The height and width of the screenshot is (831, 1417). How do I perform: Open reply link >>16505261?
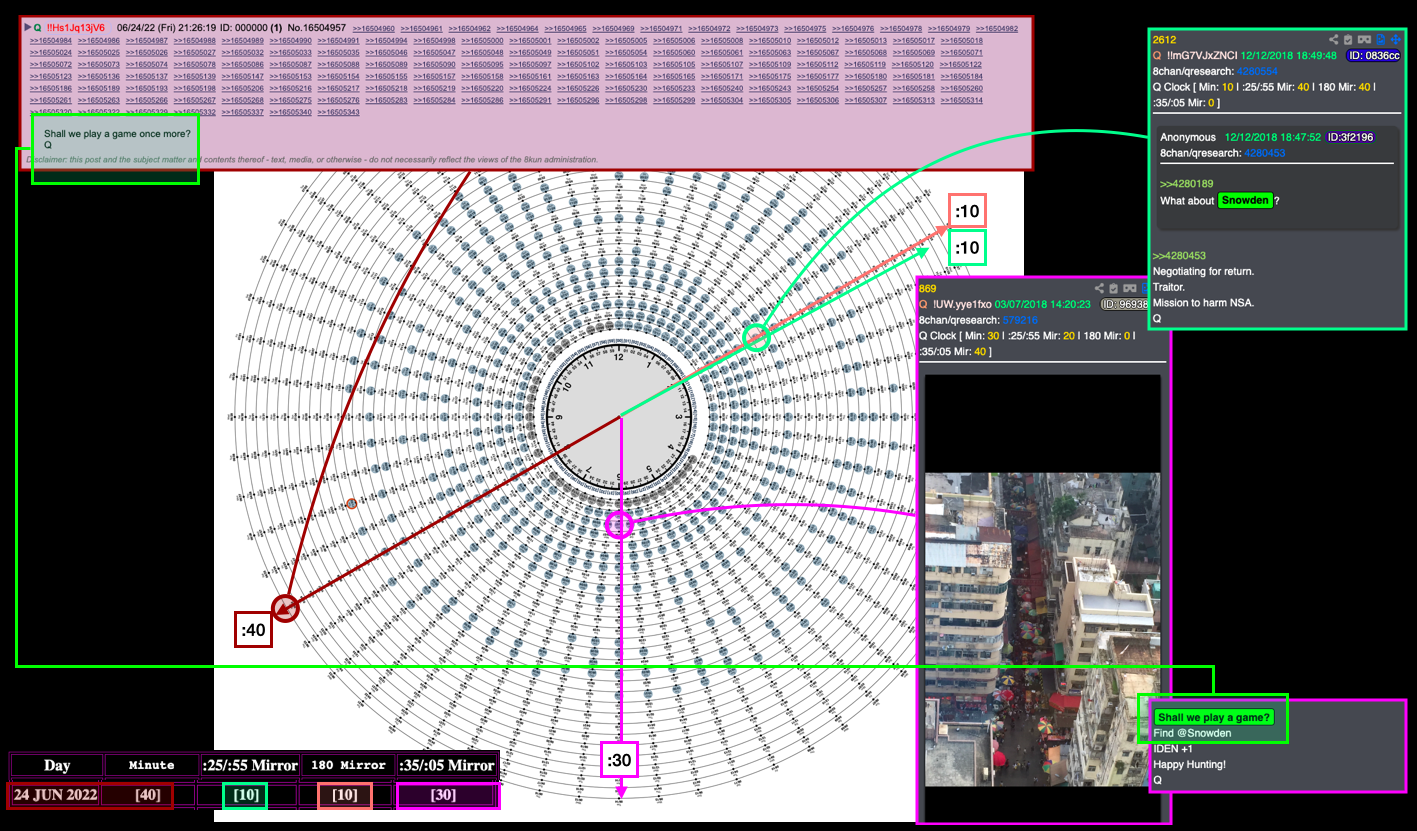point(51,101)
